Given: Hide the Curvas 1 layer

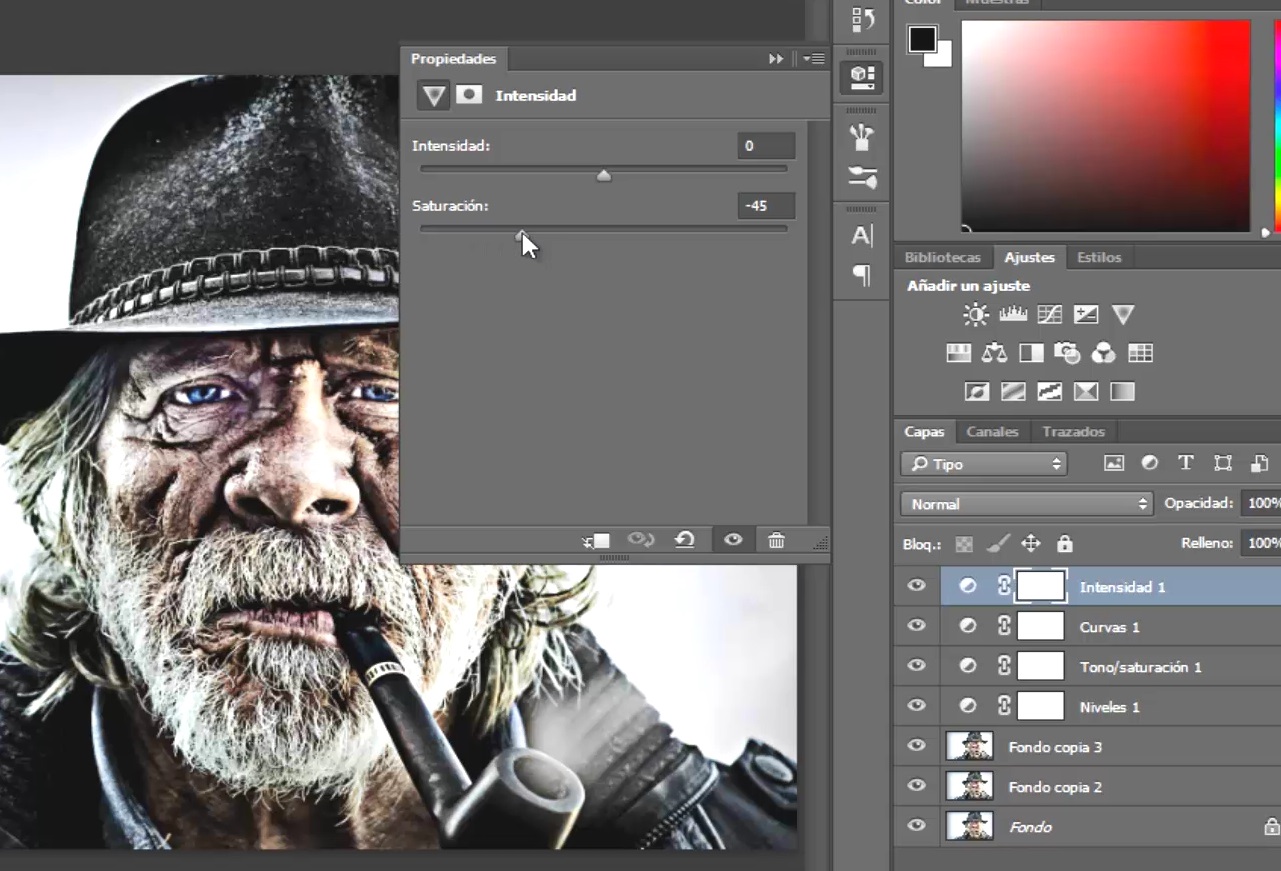Looking at the screenshot, I should point(916,626).
